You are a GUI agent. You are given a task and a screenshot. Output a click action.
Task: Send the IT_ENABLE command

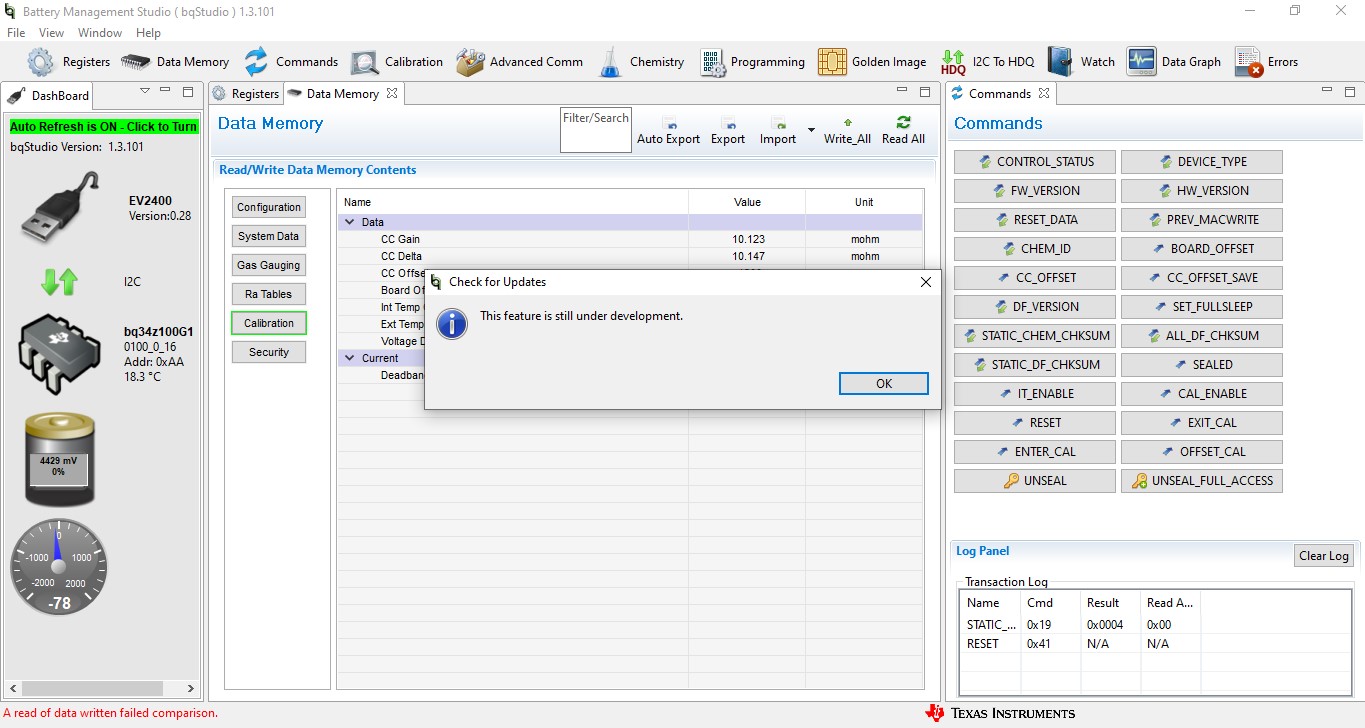(x=1035, y=394)
